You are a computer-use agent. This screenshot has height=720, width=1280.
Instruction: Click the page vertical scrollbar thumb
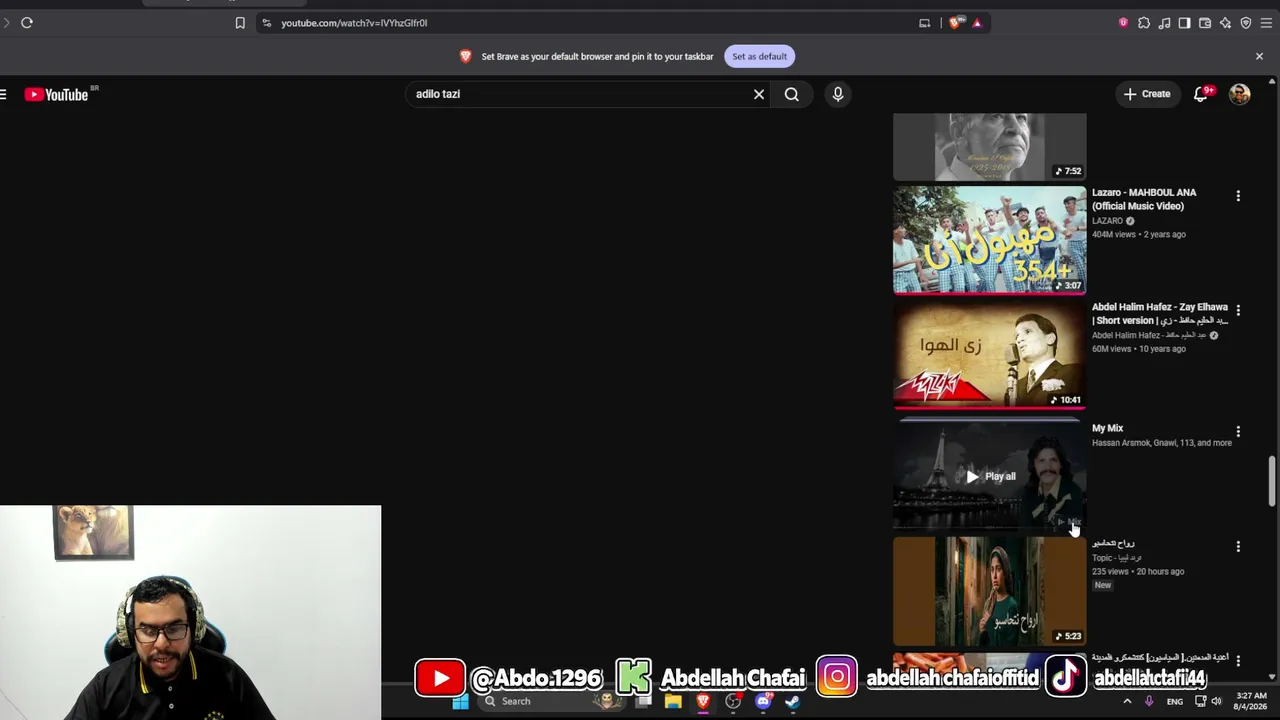tap(1272, 482)
